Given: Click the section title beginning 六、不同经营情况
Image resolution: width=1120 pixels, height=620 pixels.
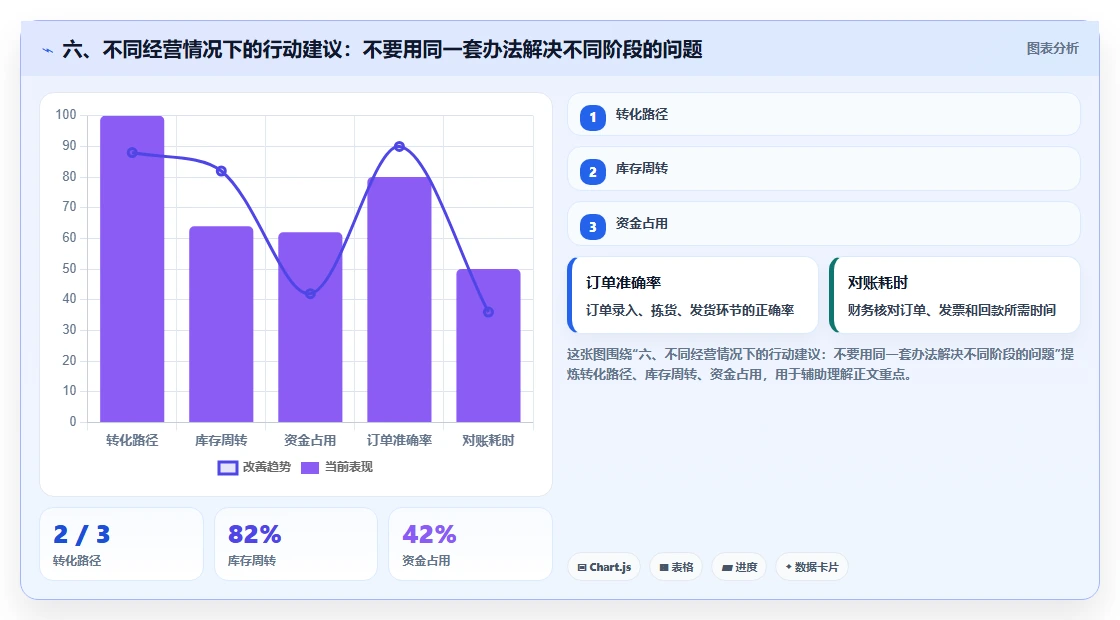Looking at the screenshot, I should pyautogui.click(x=382, y=49).
